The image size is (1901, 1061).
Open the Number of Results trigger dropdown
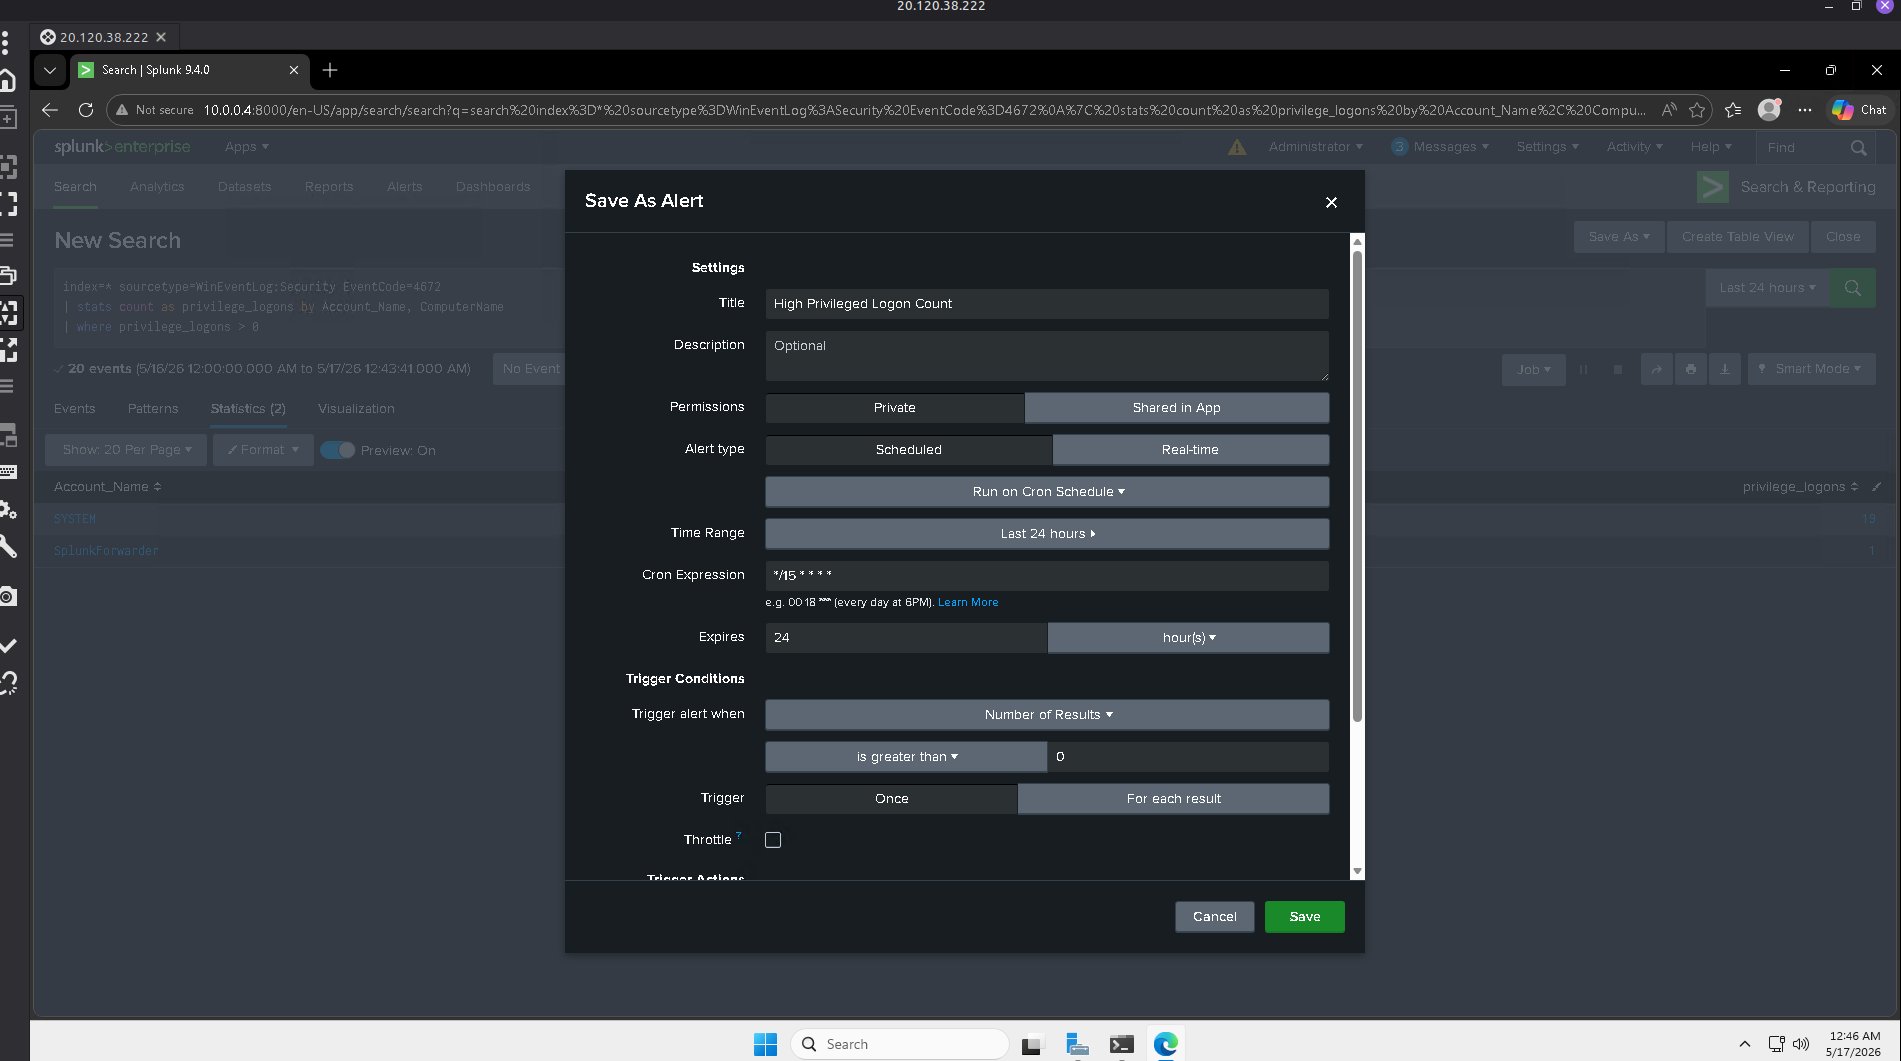pyautogui.click(x=1047, y=715)
